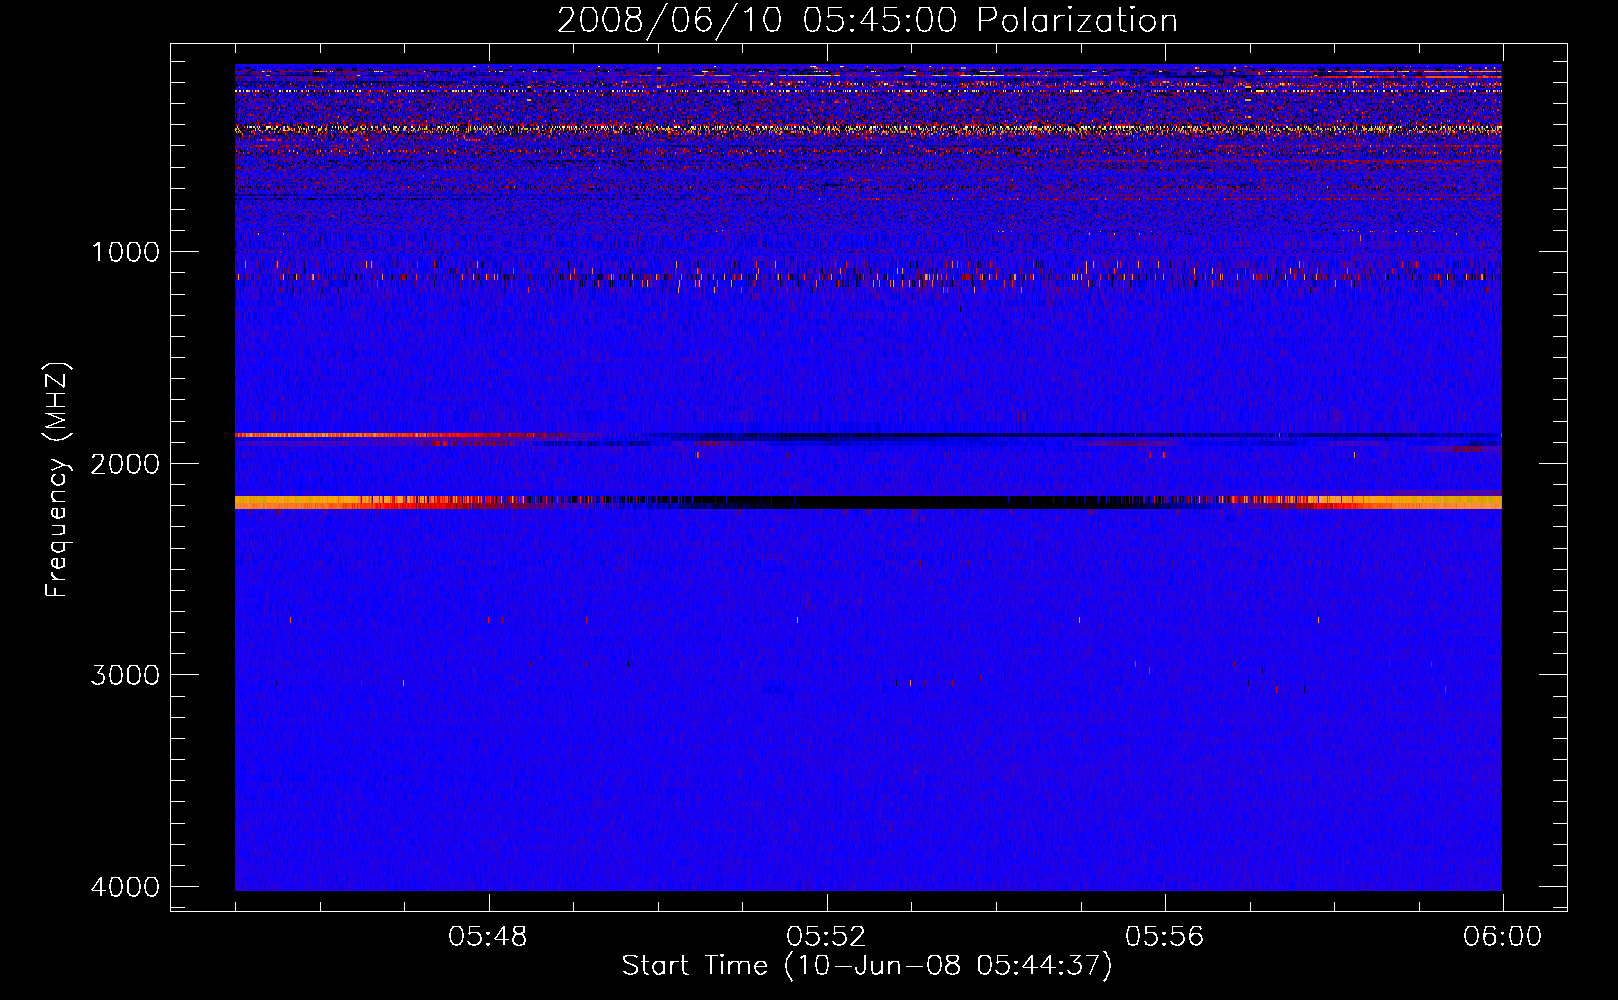Click the 05:52 time tick label
1618x1000 pixels.
pyautogui.click(x=826, y=937)
